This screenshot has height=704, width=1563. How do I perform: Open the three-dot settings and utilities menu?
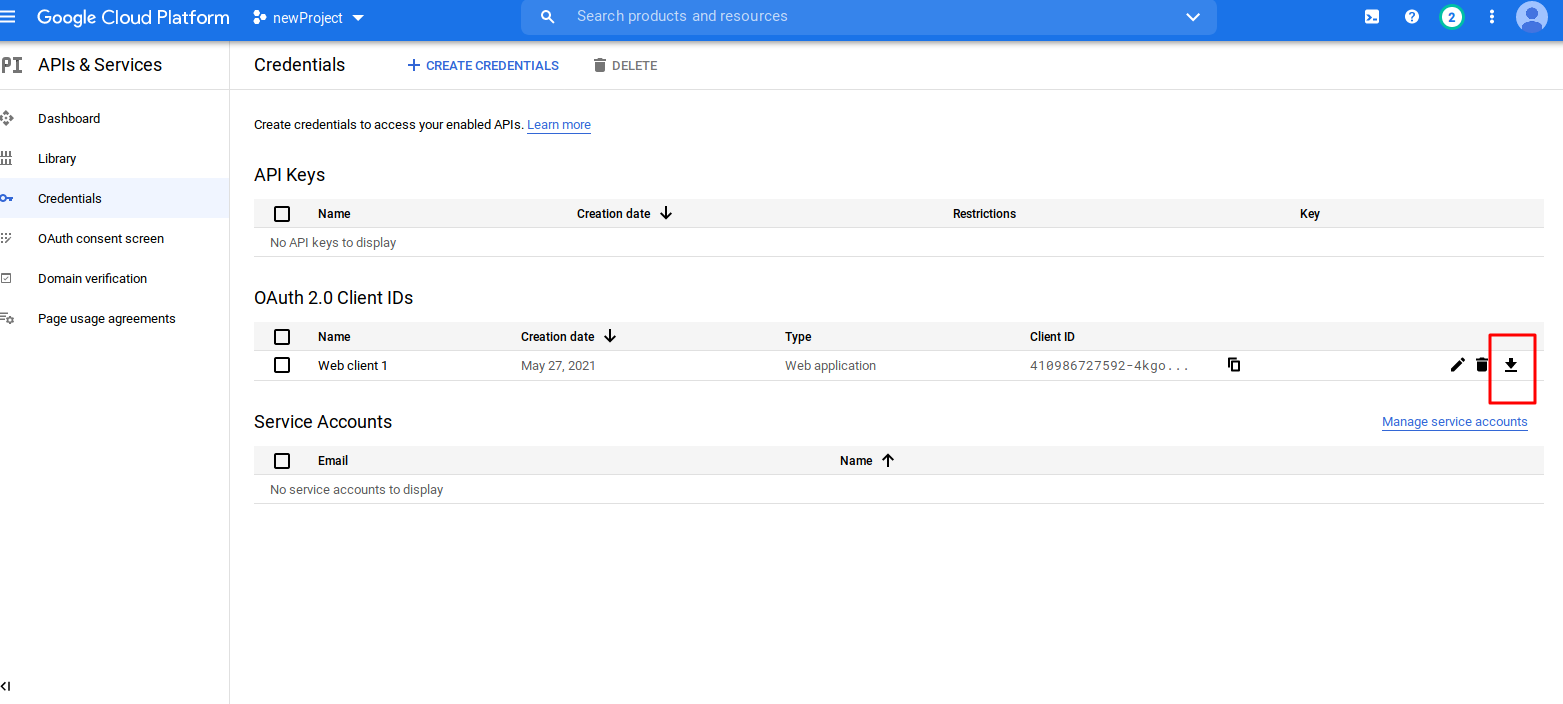click(1492, 17)
